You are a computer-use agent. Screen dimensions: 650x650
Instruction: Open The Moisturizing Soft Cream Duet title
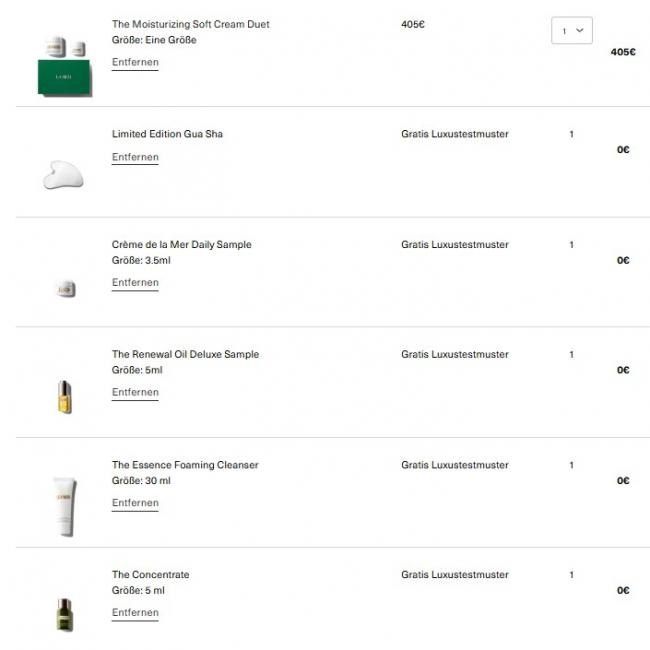190,24
